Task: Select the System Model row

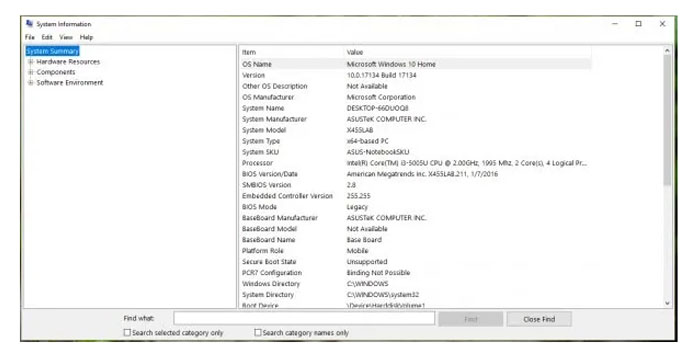Action: click(416, 130)
